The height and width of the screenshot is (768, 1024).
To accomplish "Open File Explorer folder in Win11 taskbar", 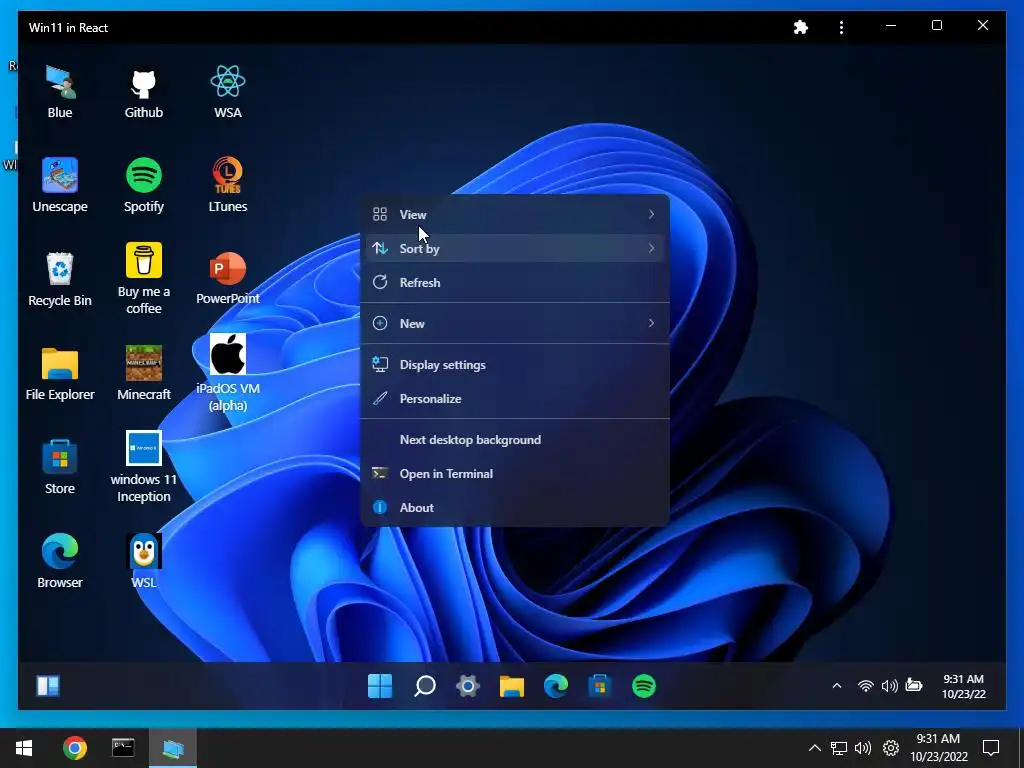I will pyautogui.click(x=512, y=686).
